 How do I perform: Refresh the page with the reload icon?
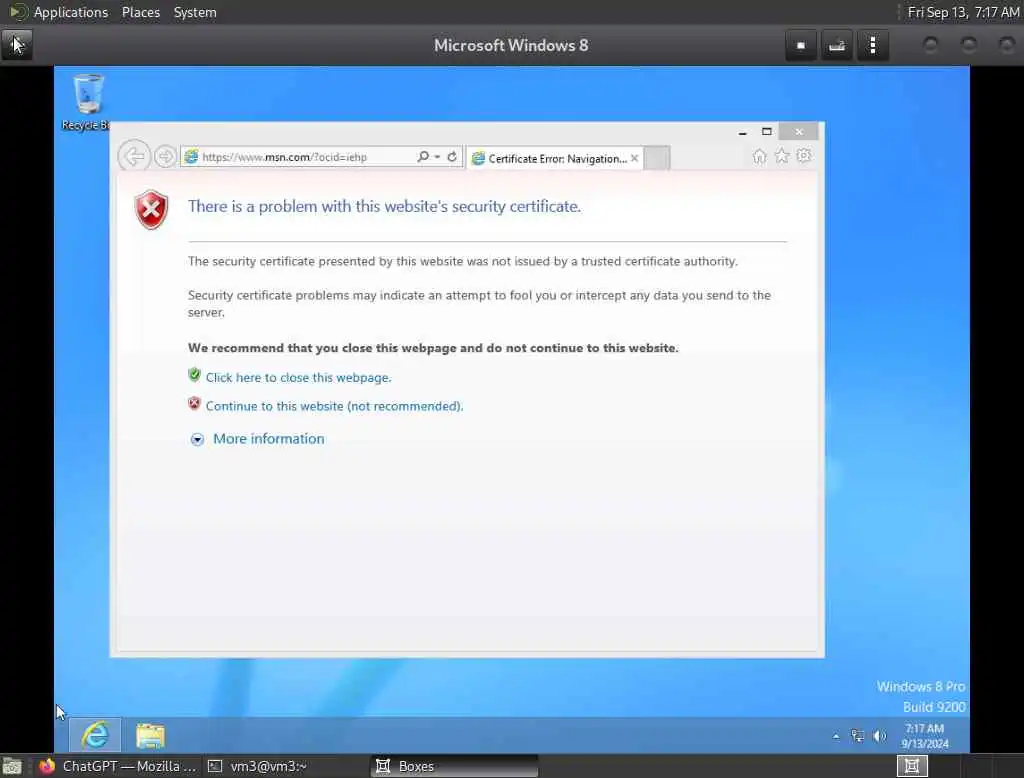point(452,156)
